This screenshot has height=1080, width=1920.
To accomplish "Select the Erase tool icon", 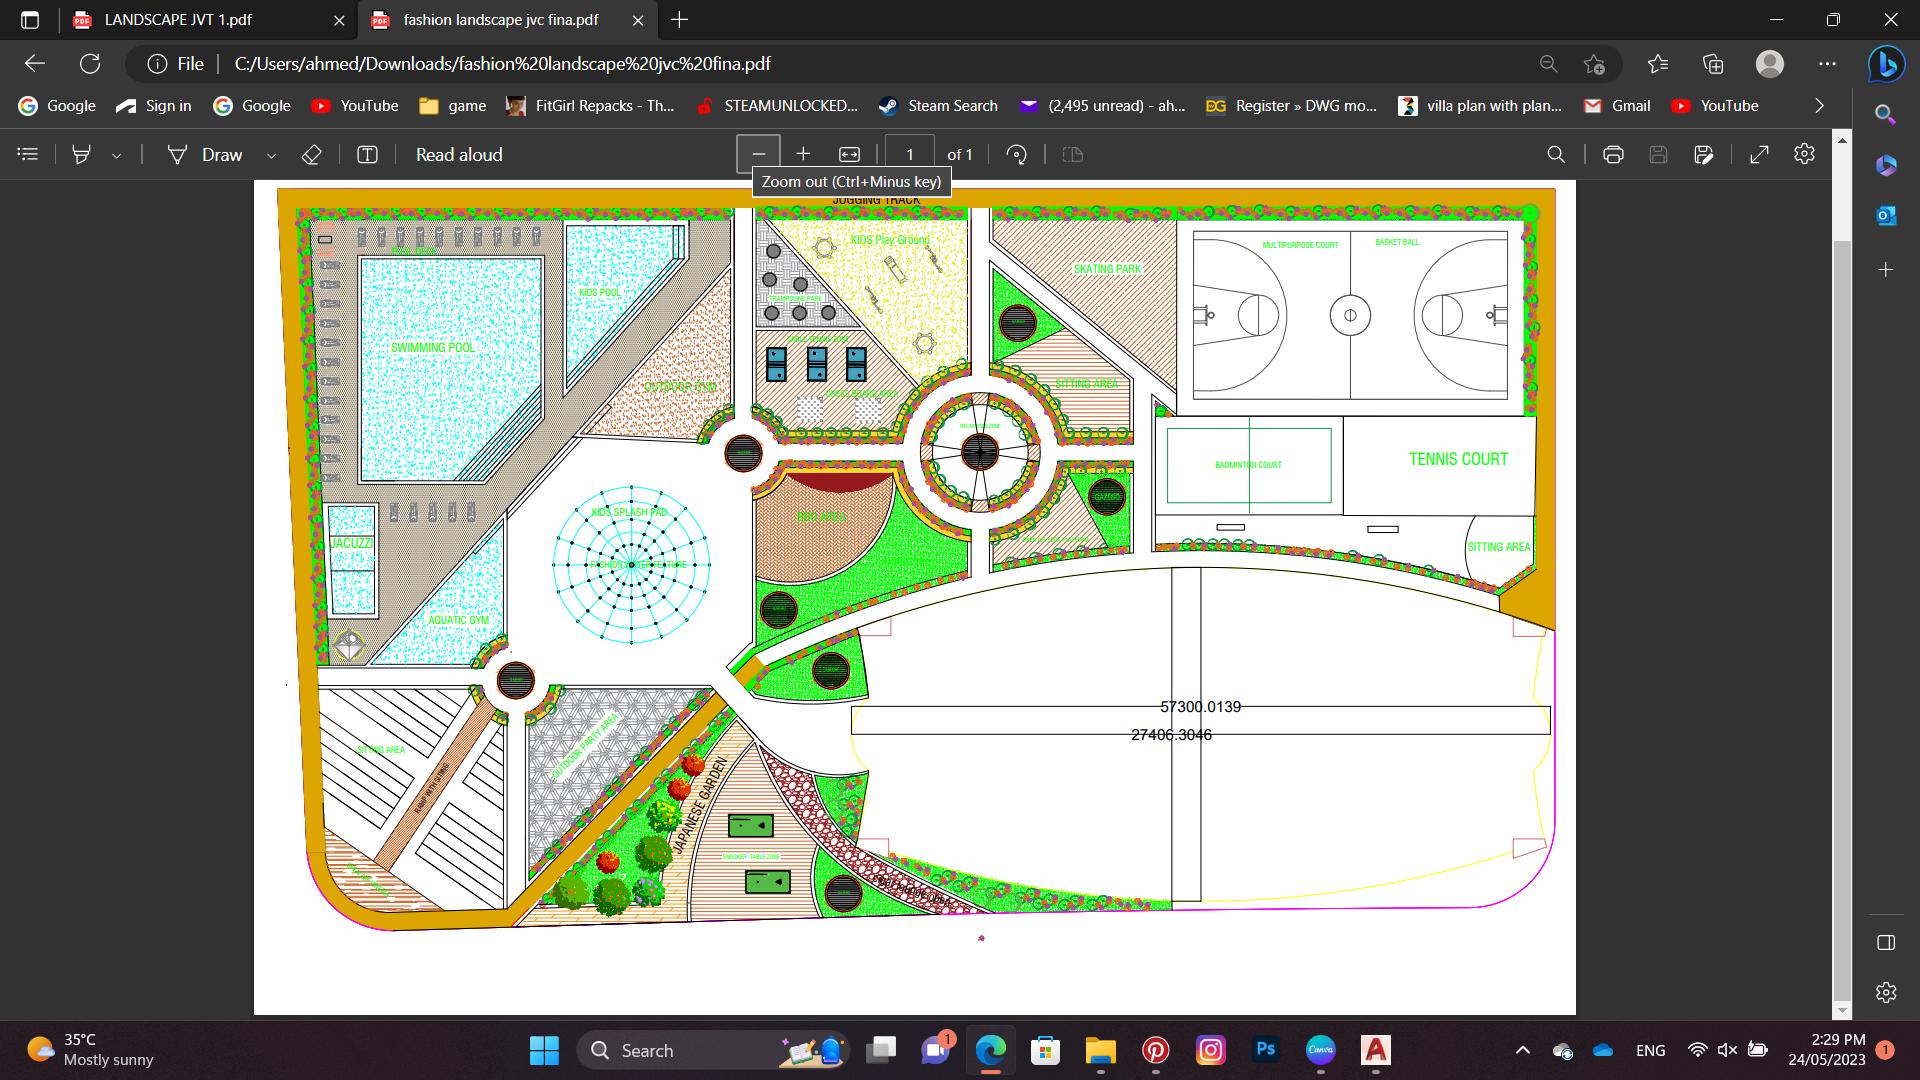I will pos(311,154).
